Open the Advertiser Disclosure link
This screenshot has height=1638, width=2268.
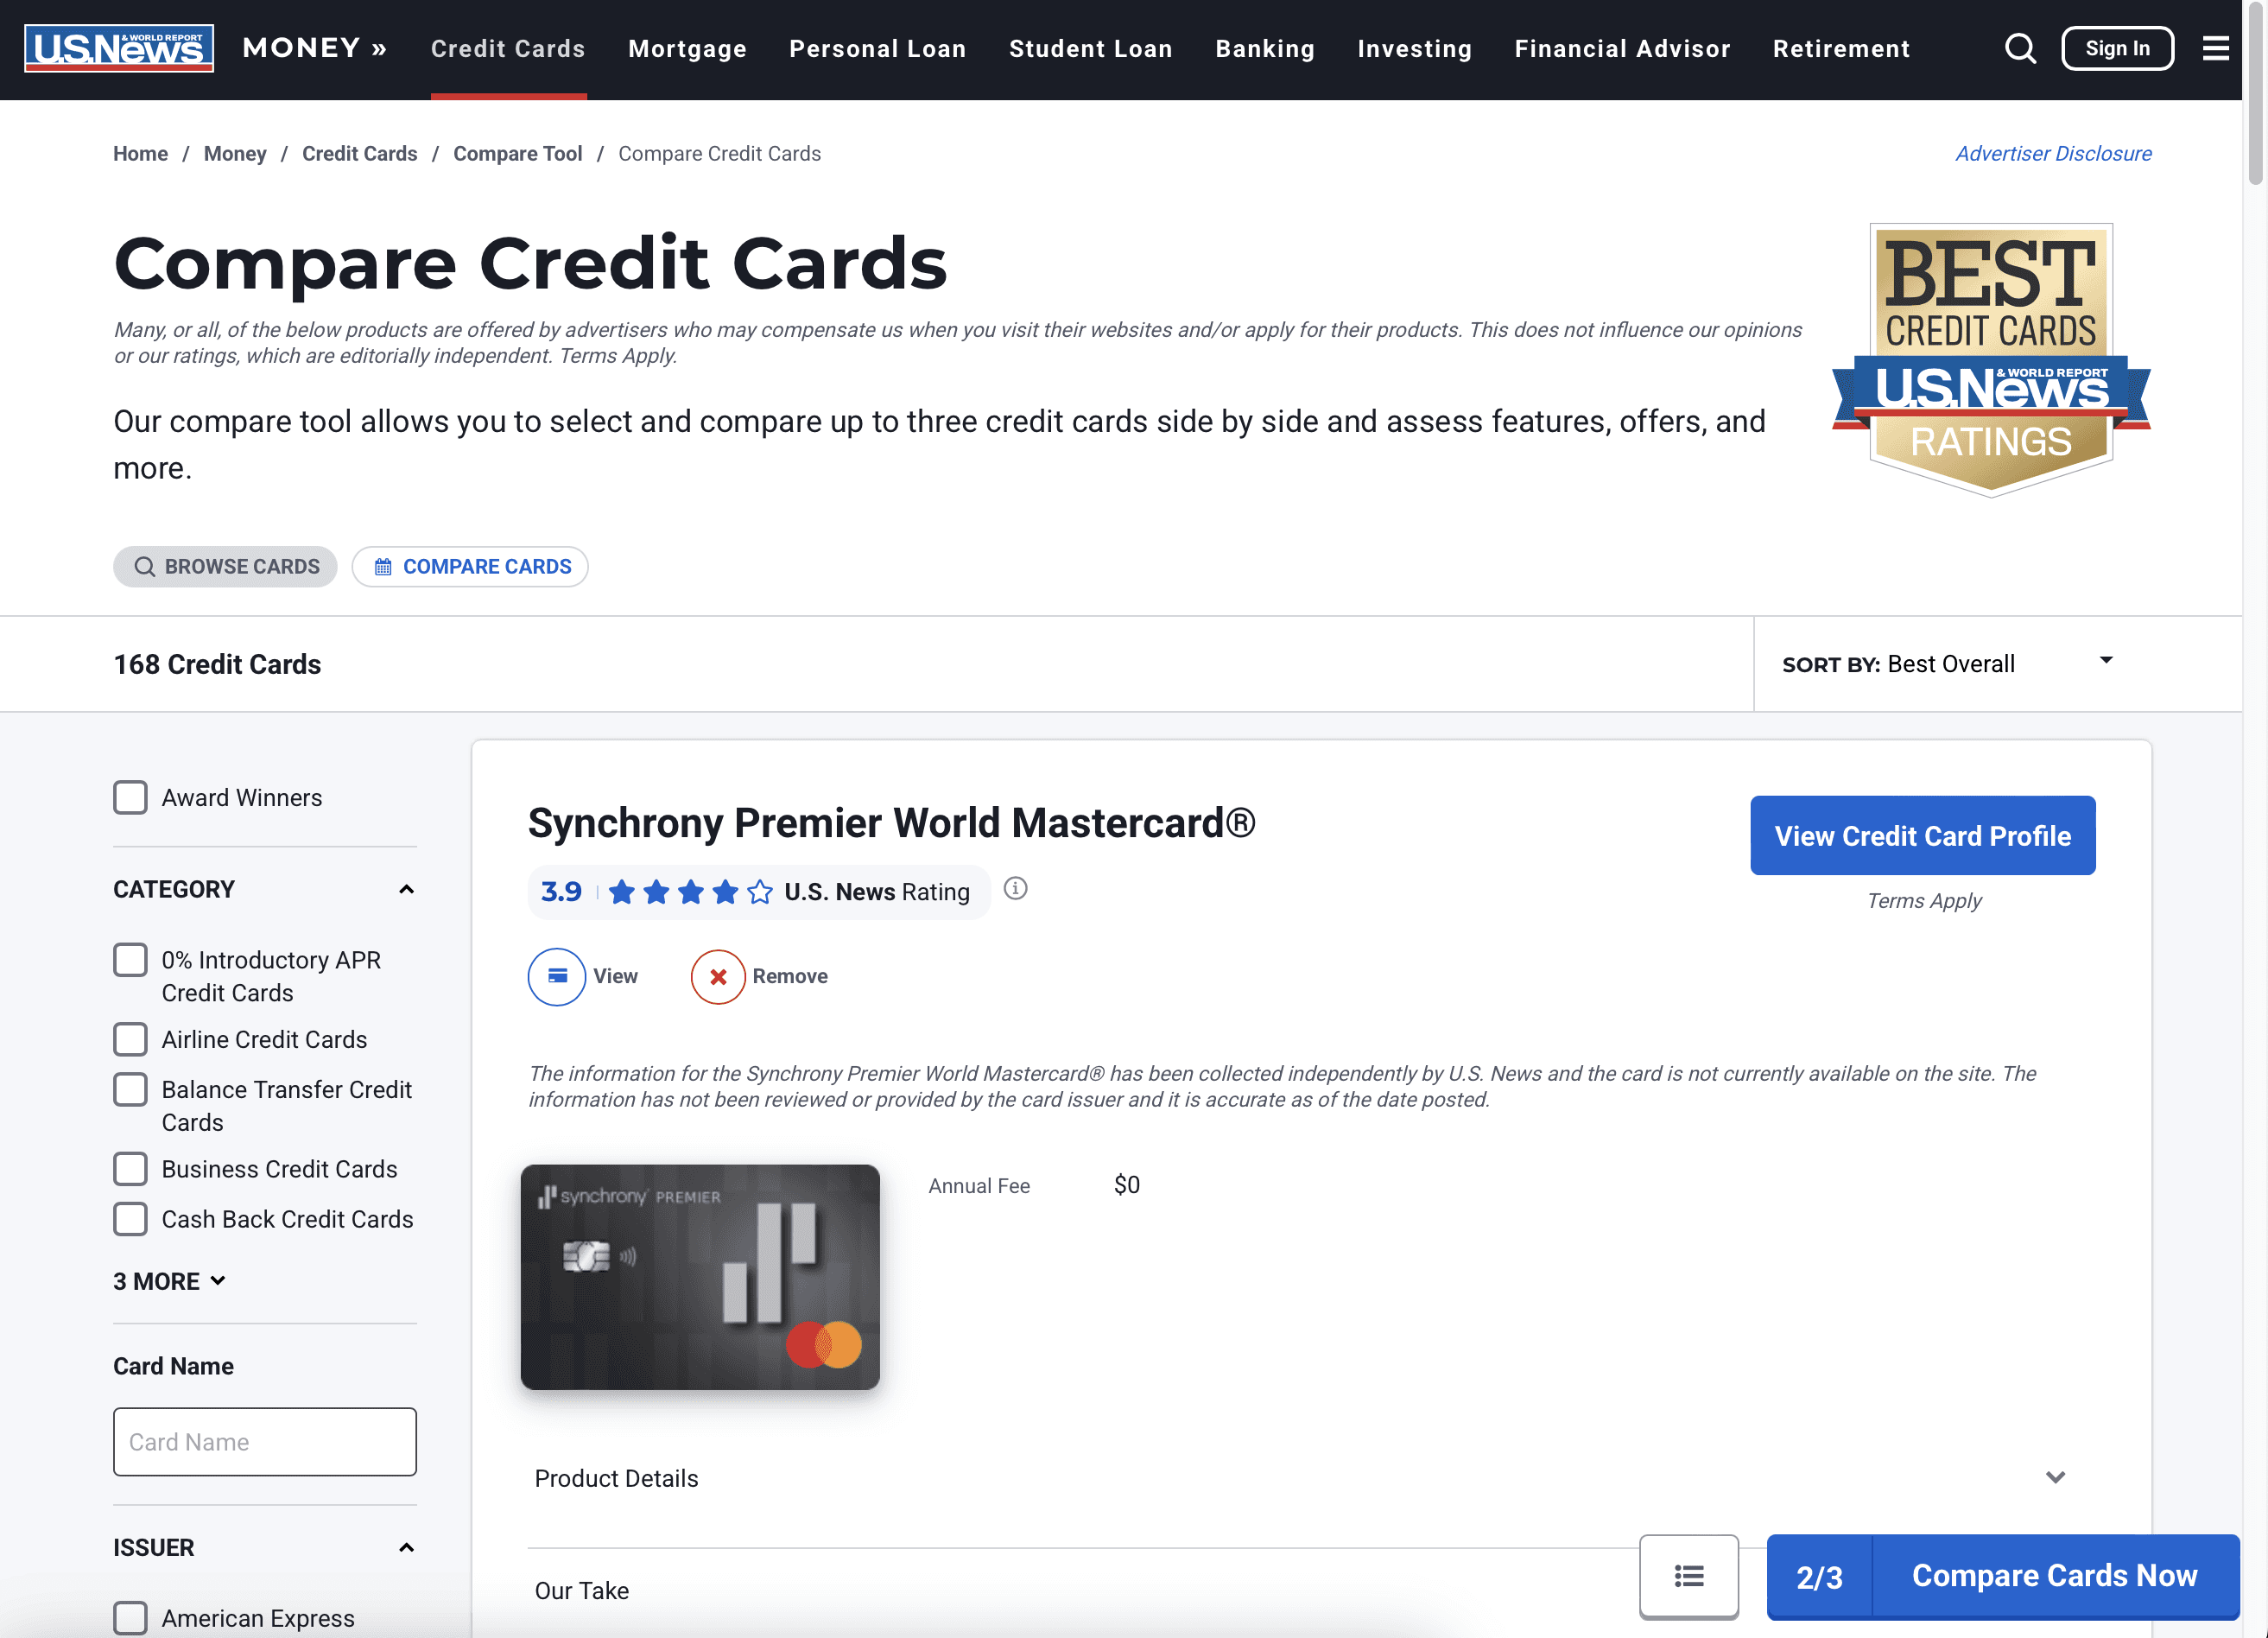[x=2053, y=153]
